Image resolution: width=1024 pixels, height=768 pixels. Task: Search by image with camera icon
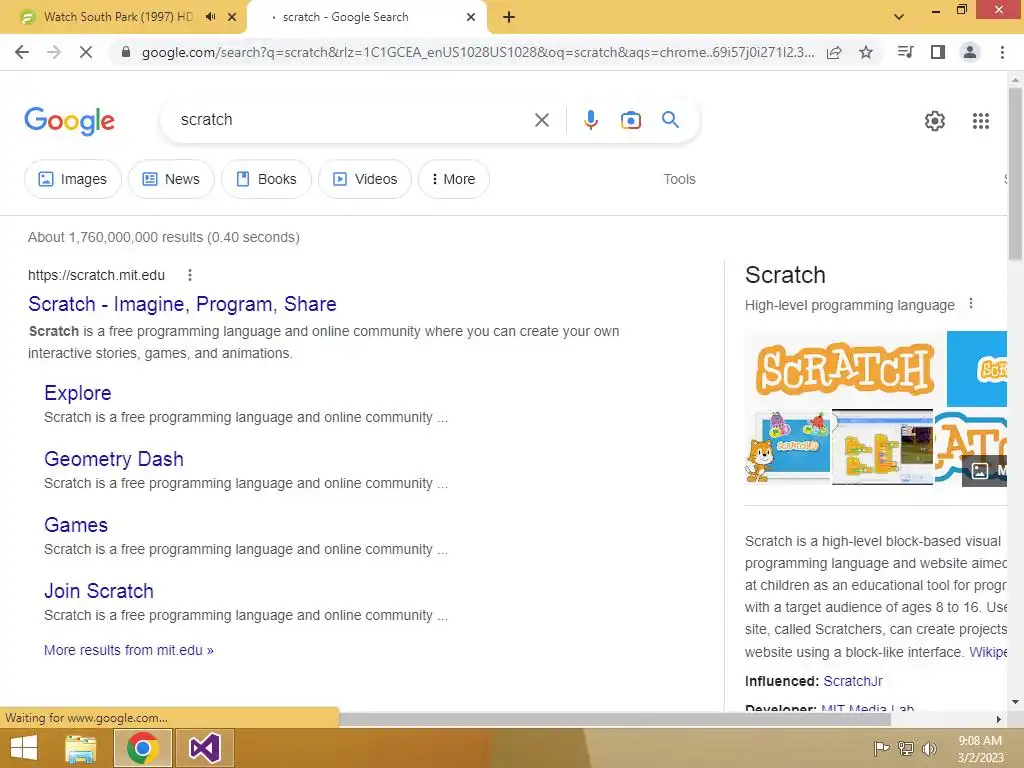tap(631, 120)
